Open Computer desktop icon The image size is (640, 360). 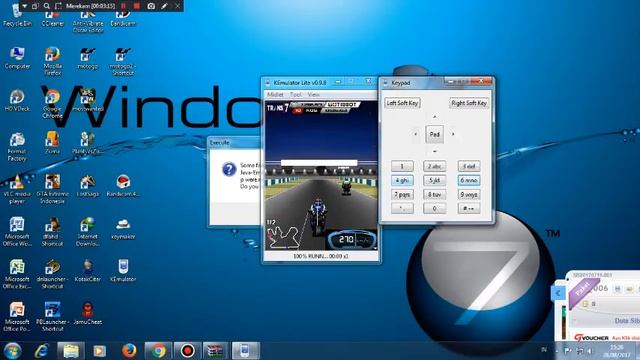point(17,58)
